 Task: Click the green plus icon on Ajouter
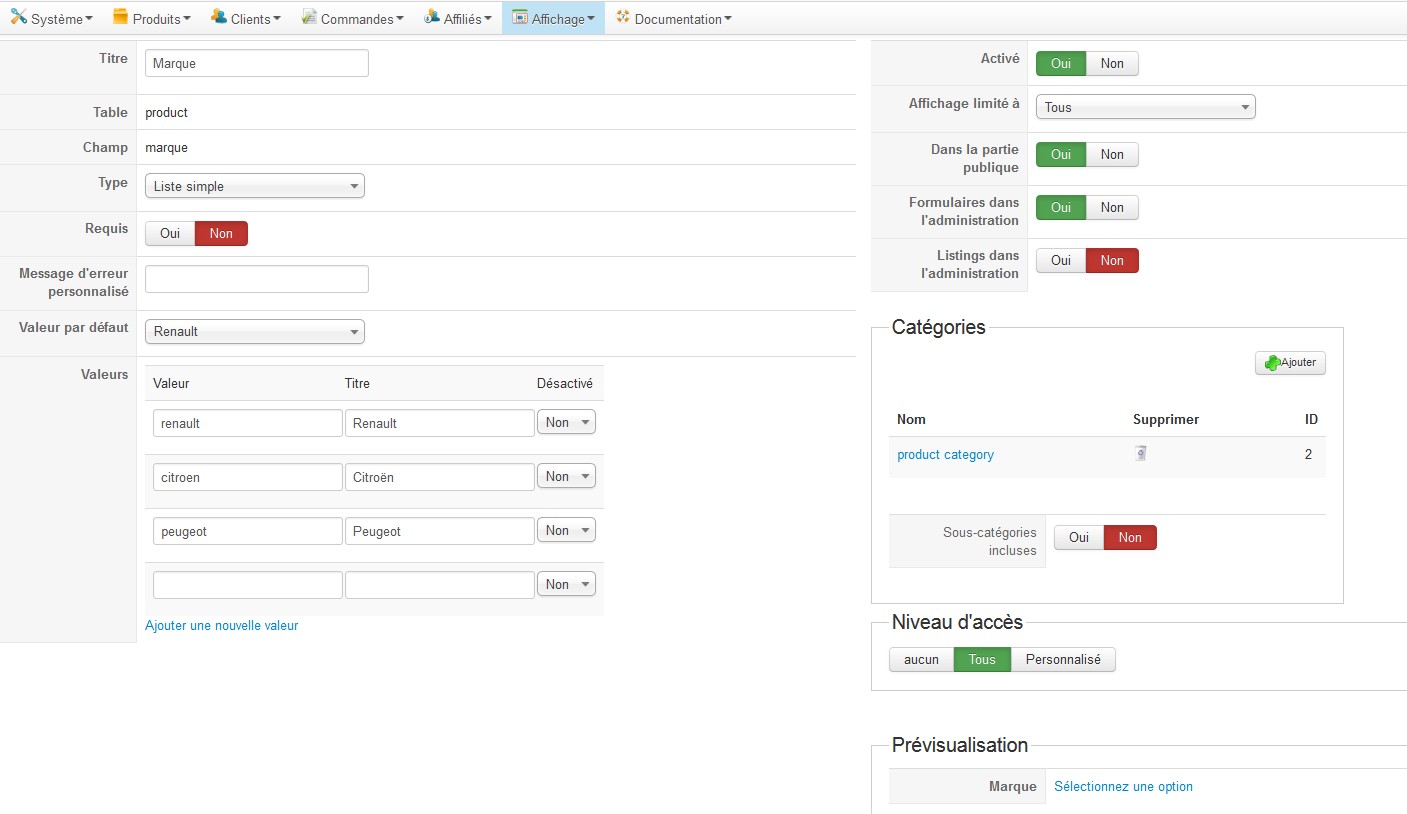1272,363
